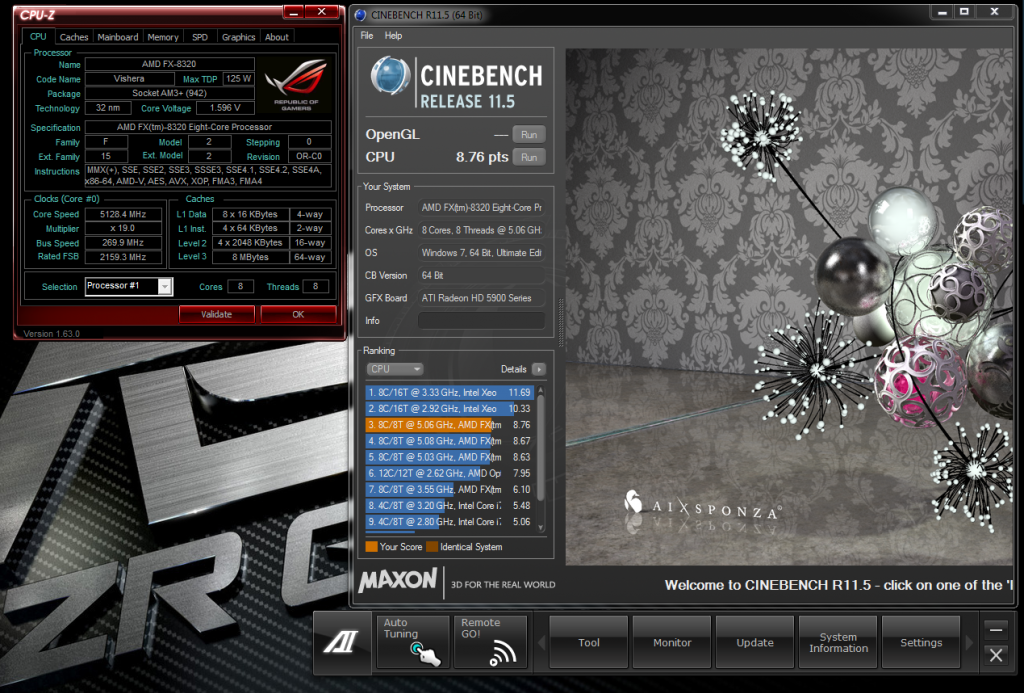Select ranking row 8, 4C/8T @ 3.20 GHz
Screen dimensions: 1024x693
(x=450, y=506)
